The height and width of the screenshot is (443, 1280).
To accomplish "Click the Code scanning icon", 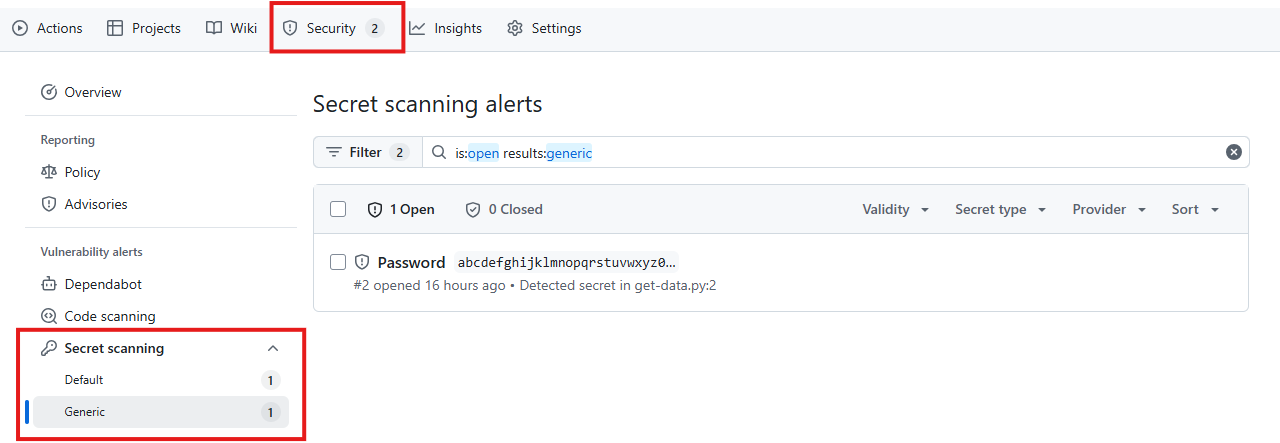I will tap(48, 316).
